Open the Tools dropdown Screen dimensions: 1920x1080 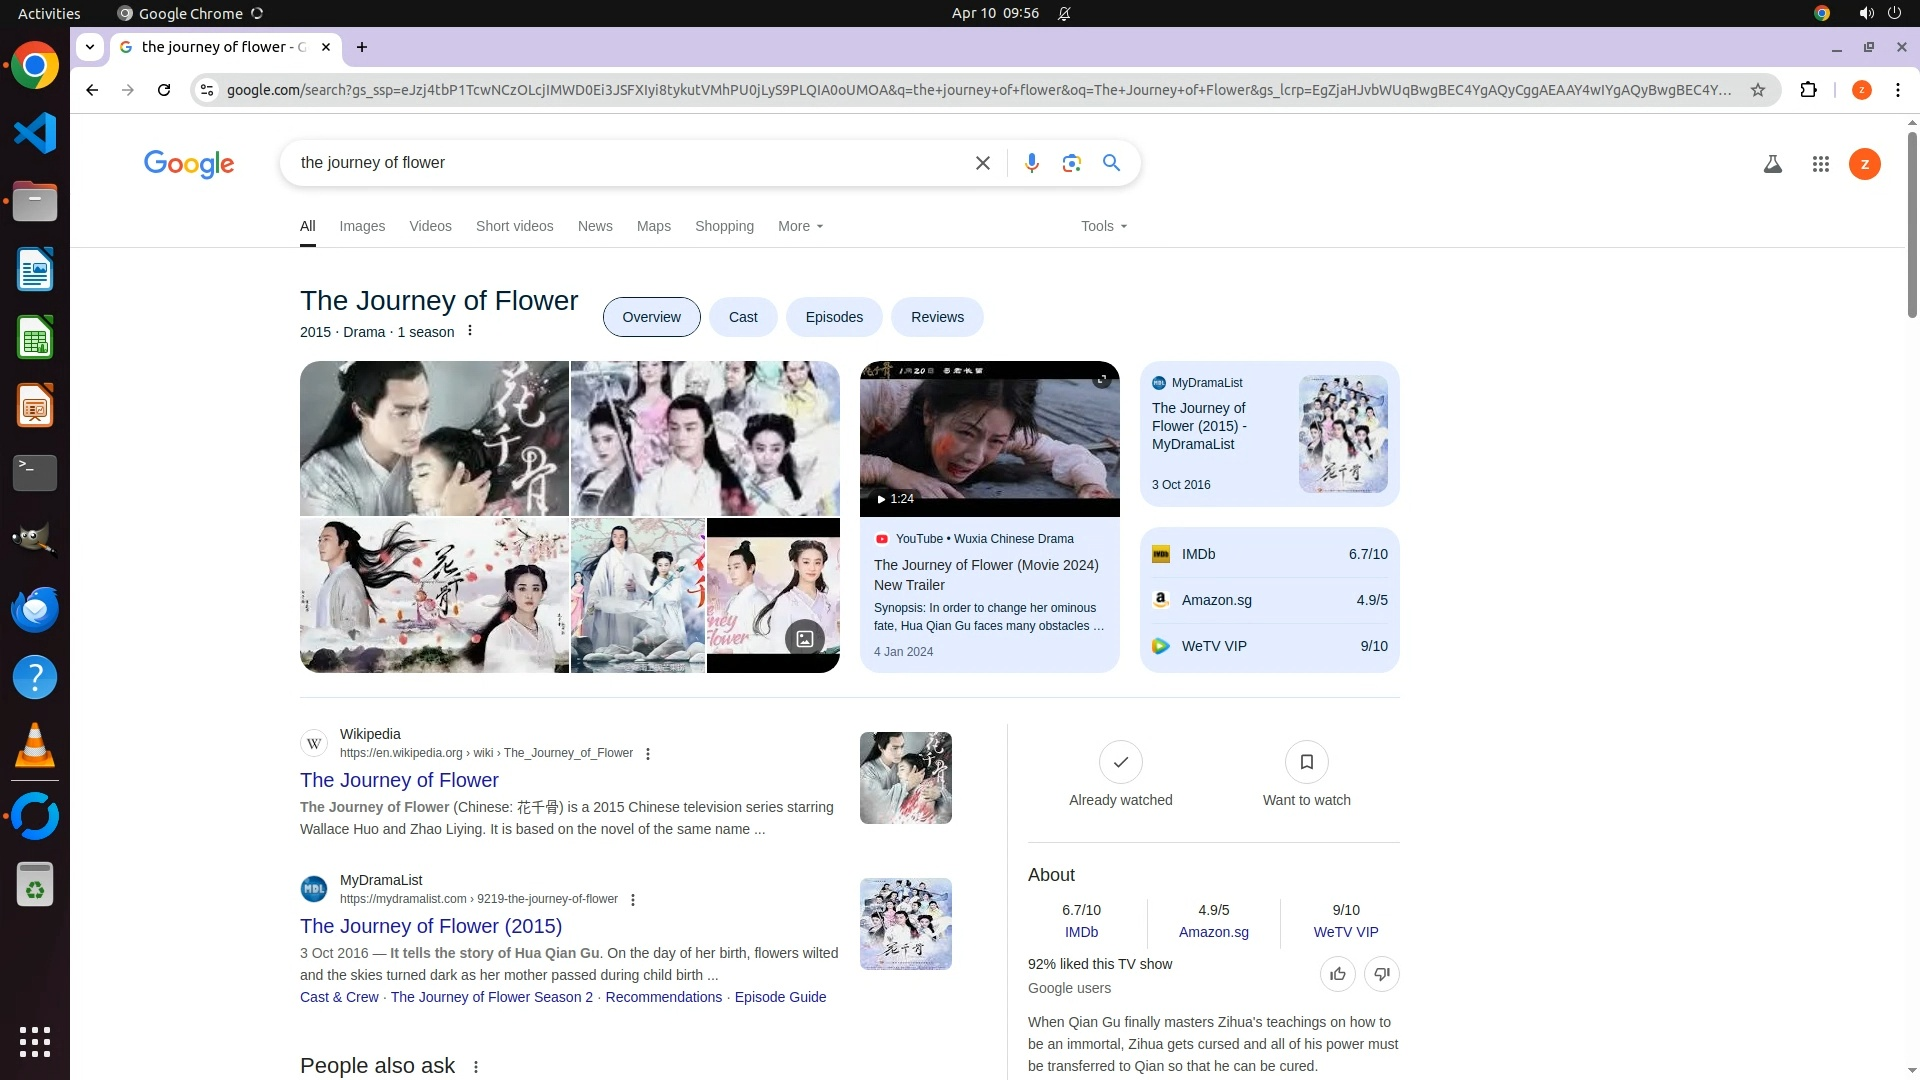(1103, 226)
